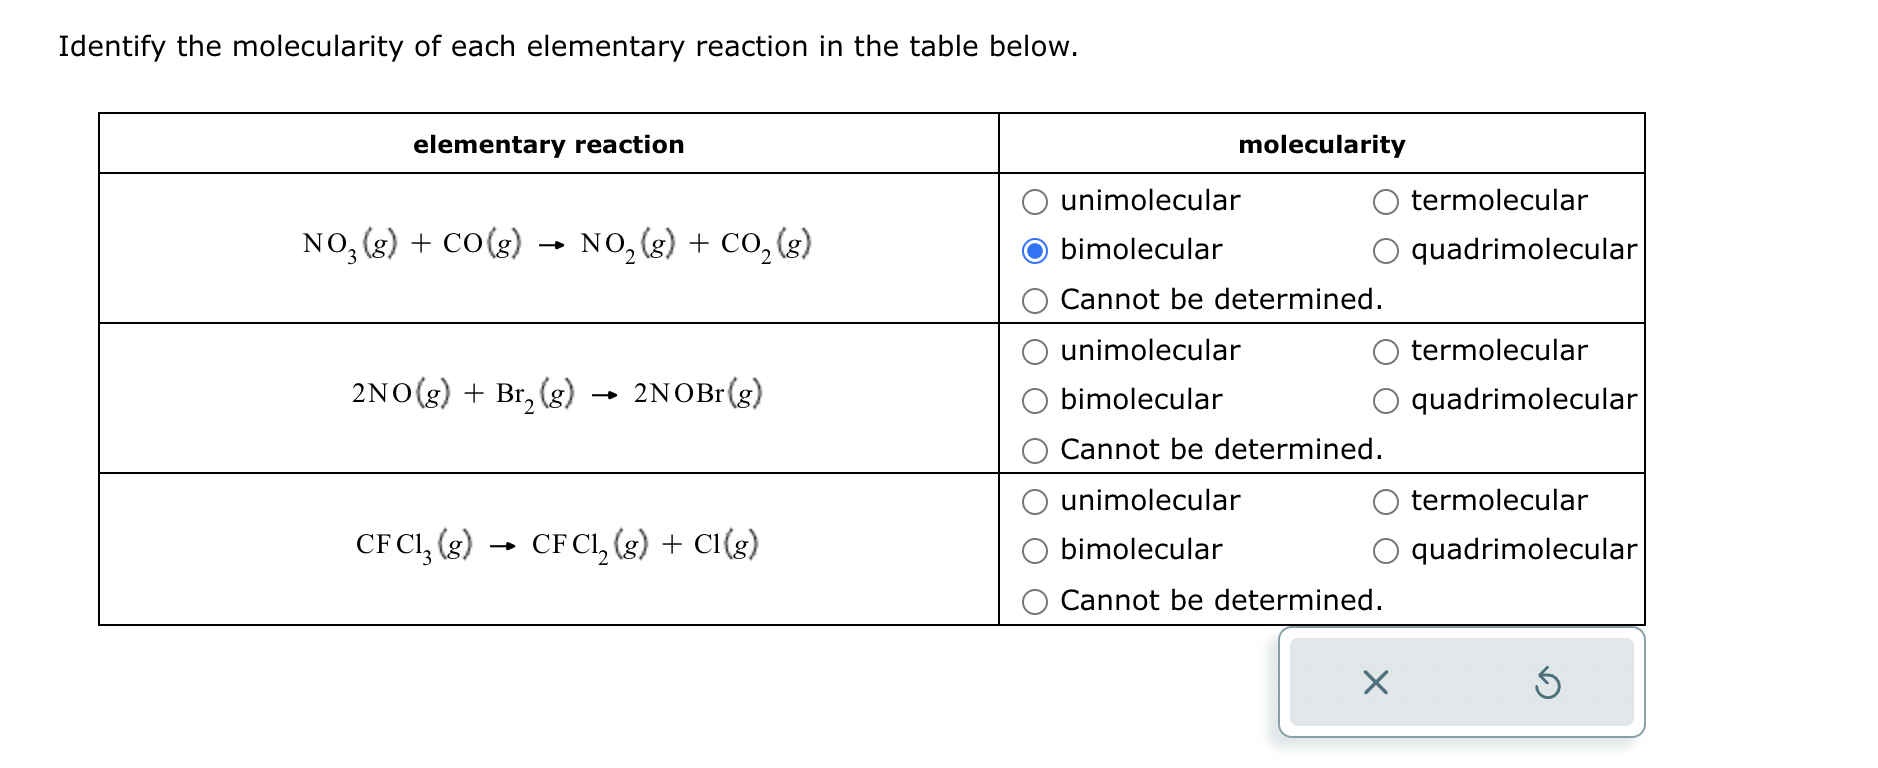Click the molecularity column header
Screen dimensions: 1878x768
[x=1322, y=144]
